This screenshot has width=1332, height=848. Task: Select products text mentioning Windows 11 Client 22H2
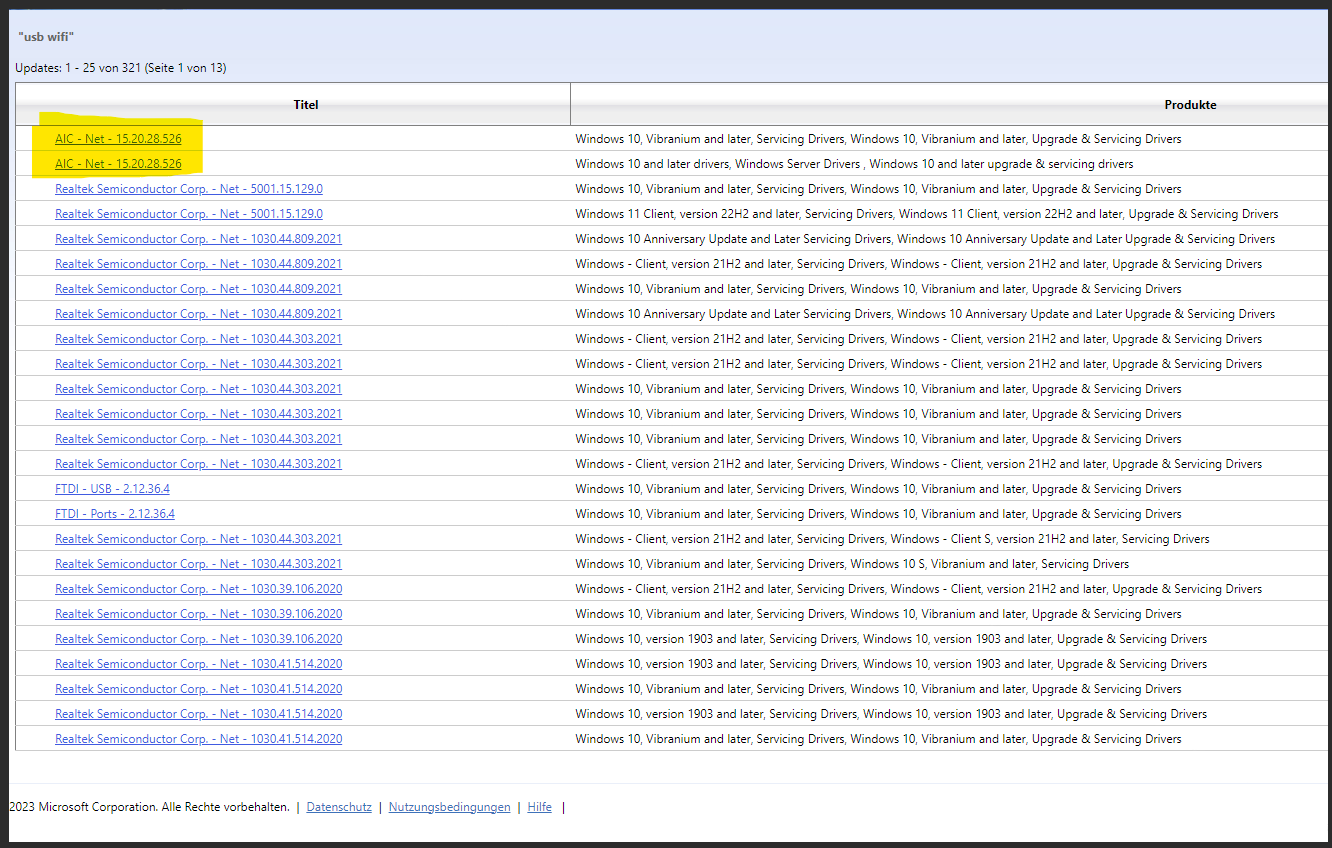point(926,214)
